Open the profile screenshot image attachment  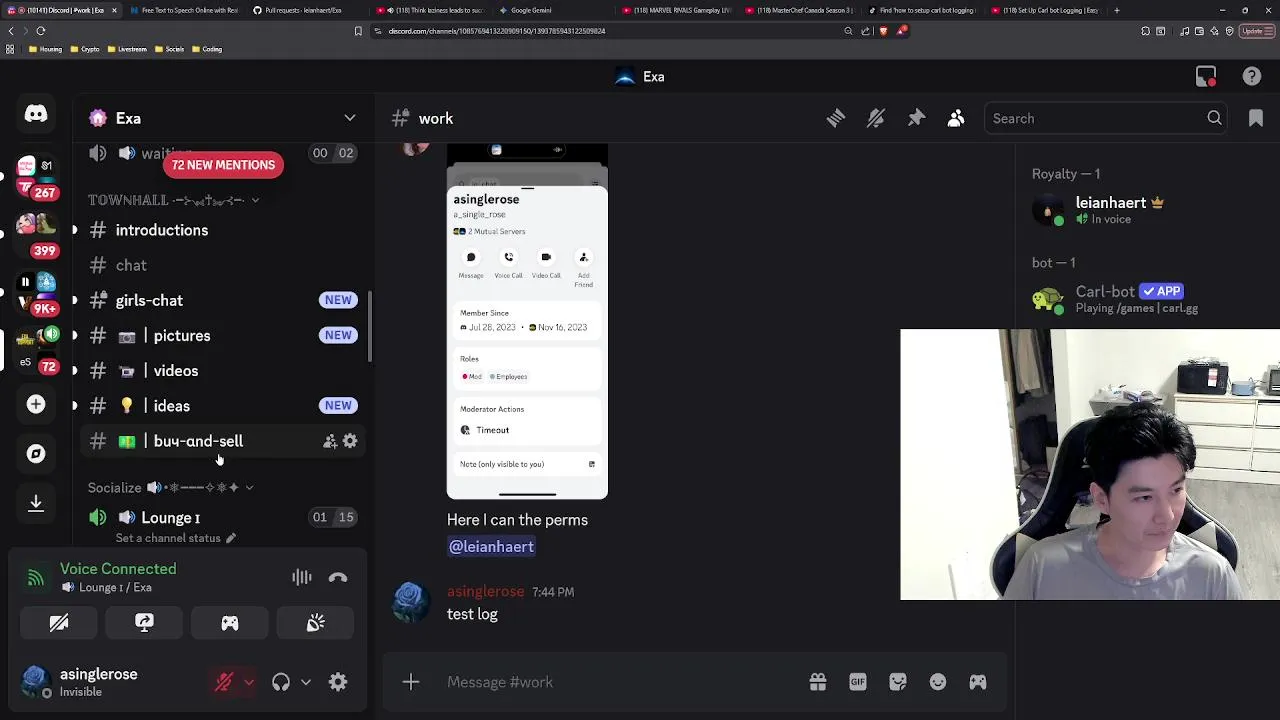tap(527, 322)
